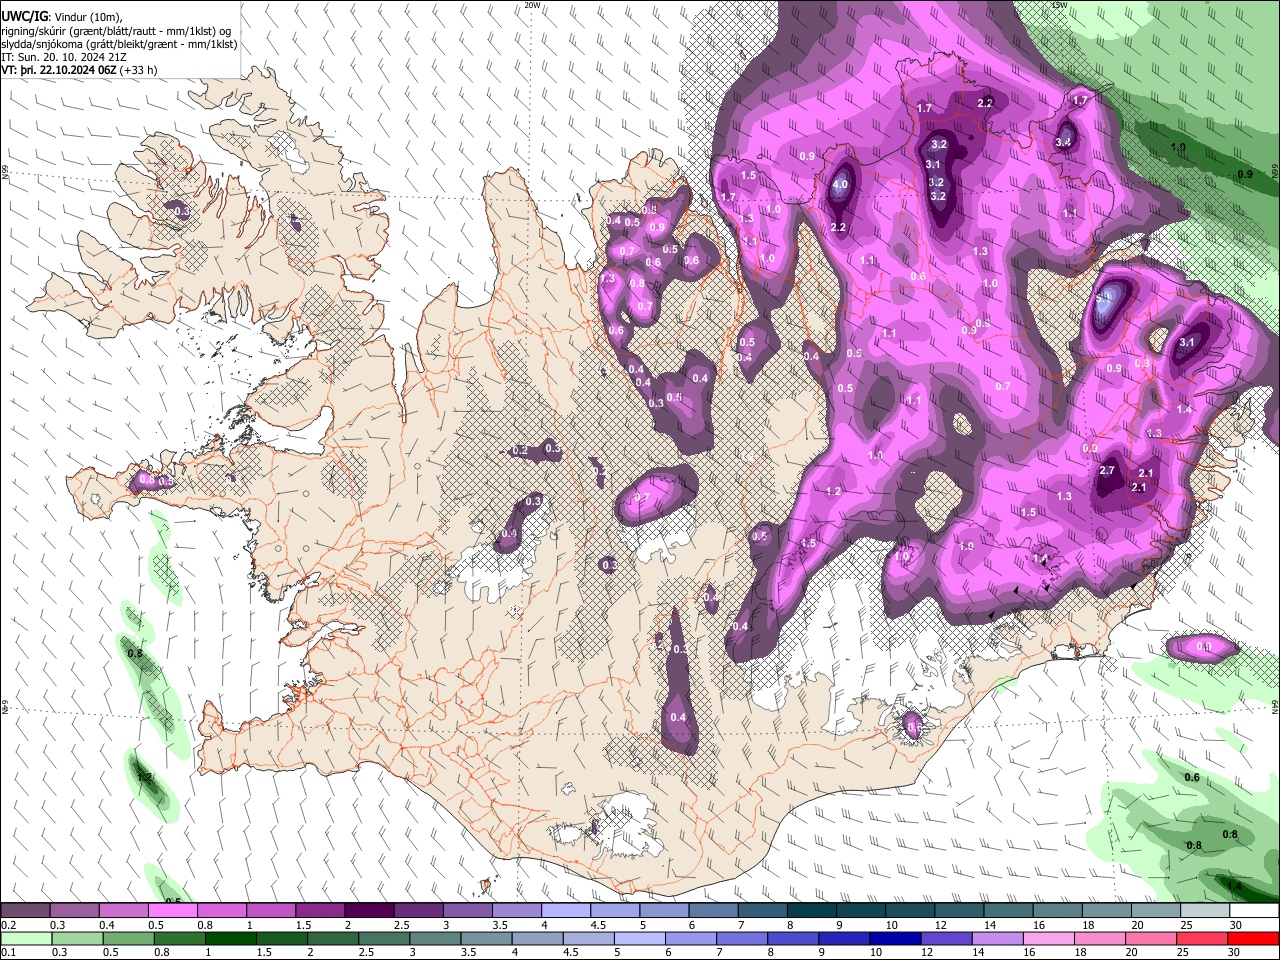Select the light gray 25–30 swatch in the top legend
Image resolution: width=1280 pixels, height=960 pixels.
click(1203, 911)
